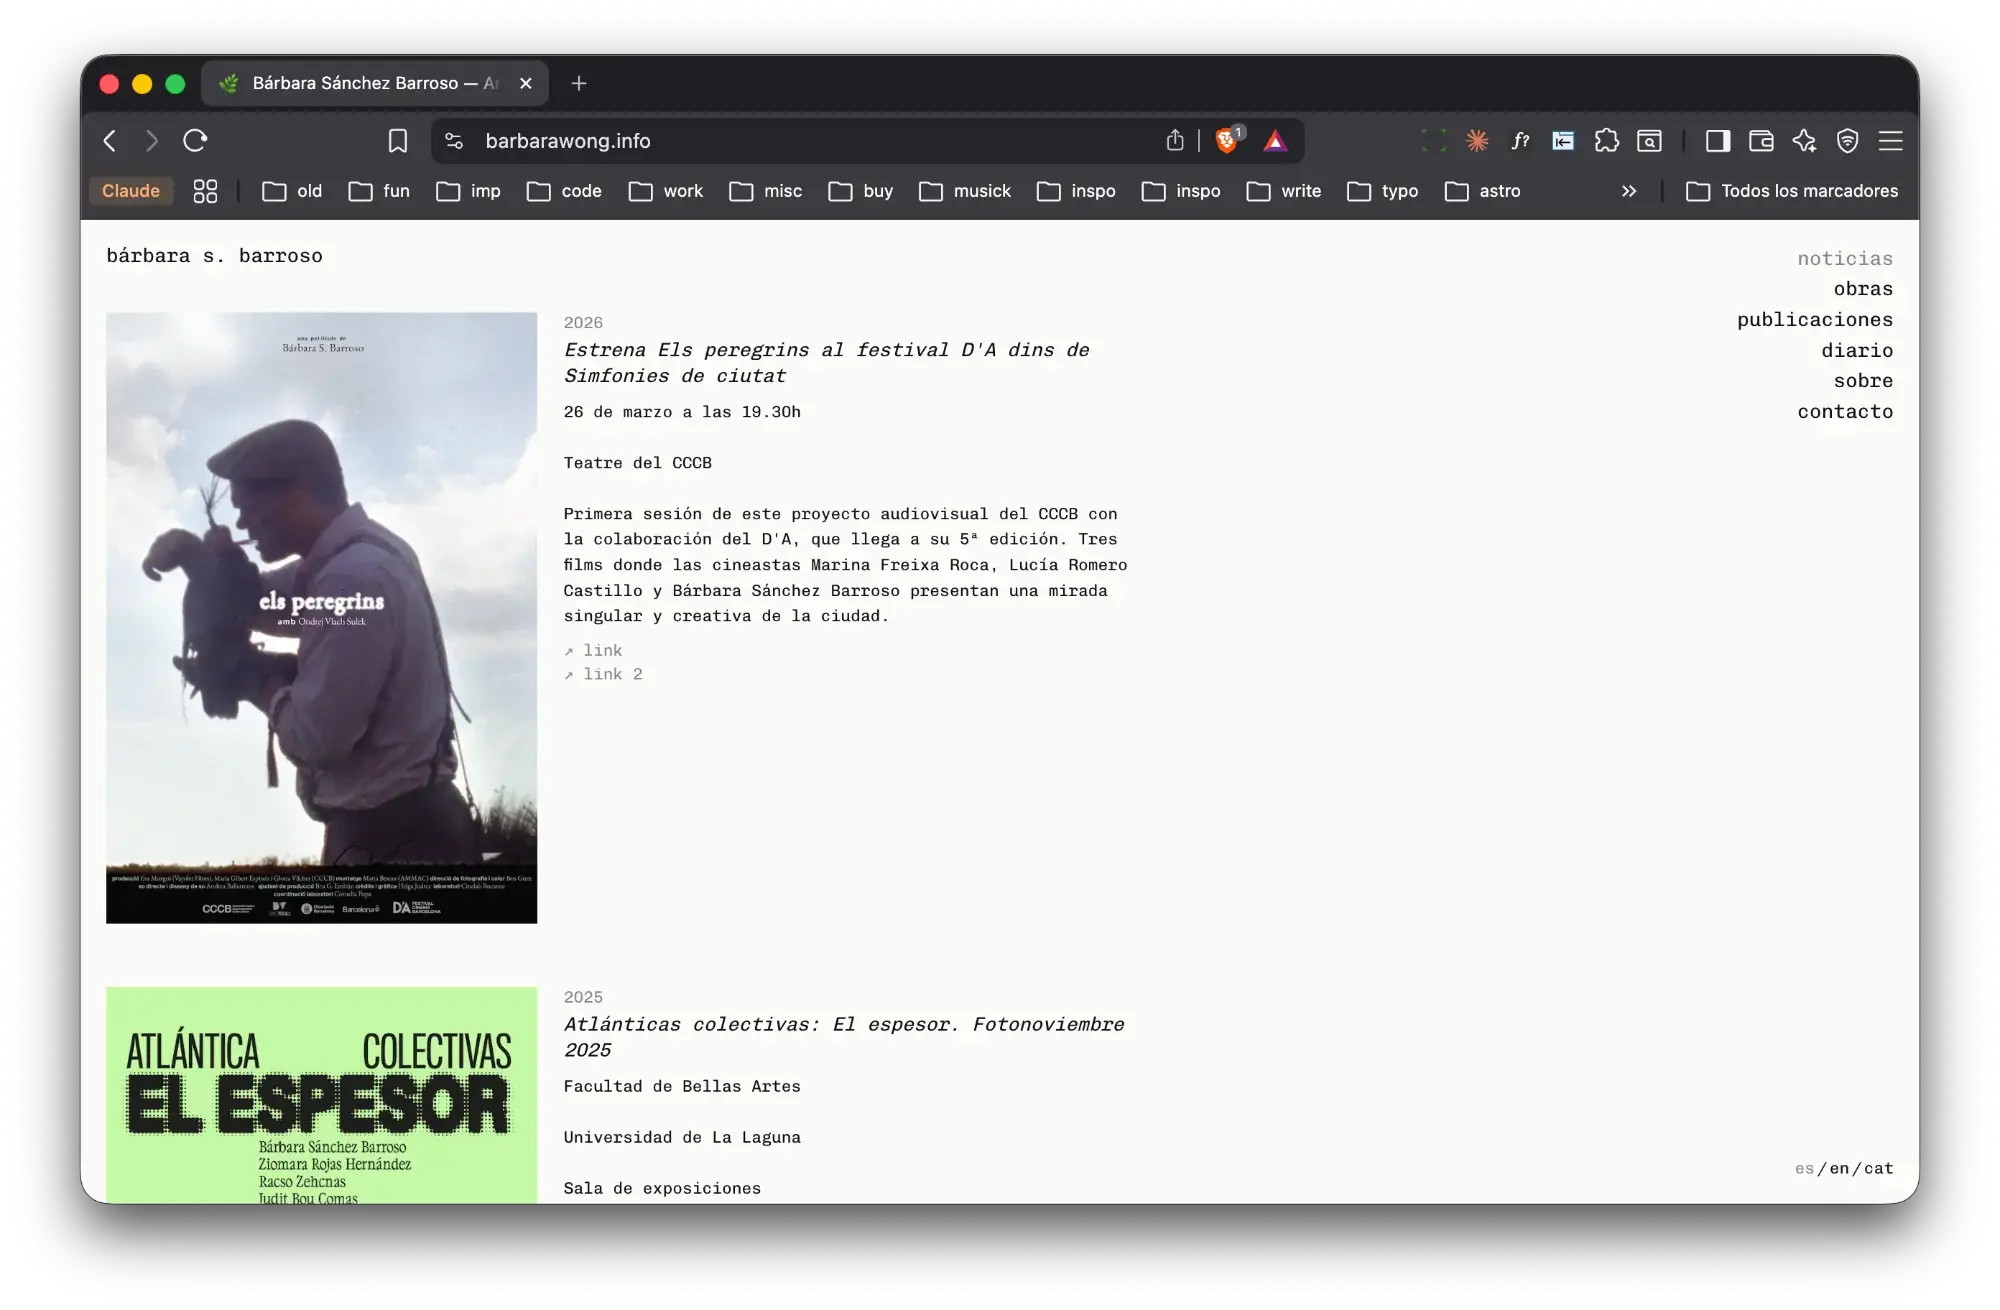Close the Bárbara Sánchez Barroso tab
Screen dimensions: 2000x1310
[x=526, y=84]
